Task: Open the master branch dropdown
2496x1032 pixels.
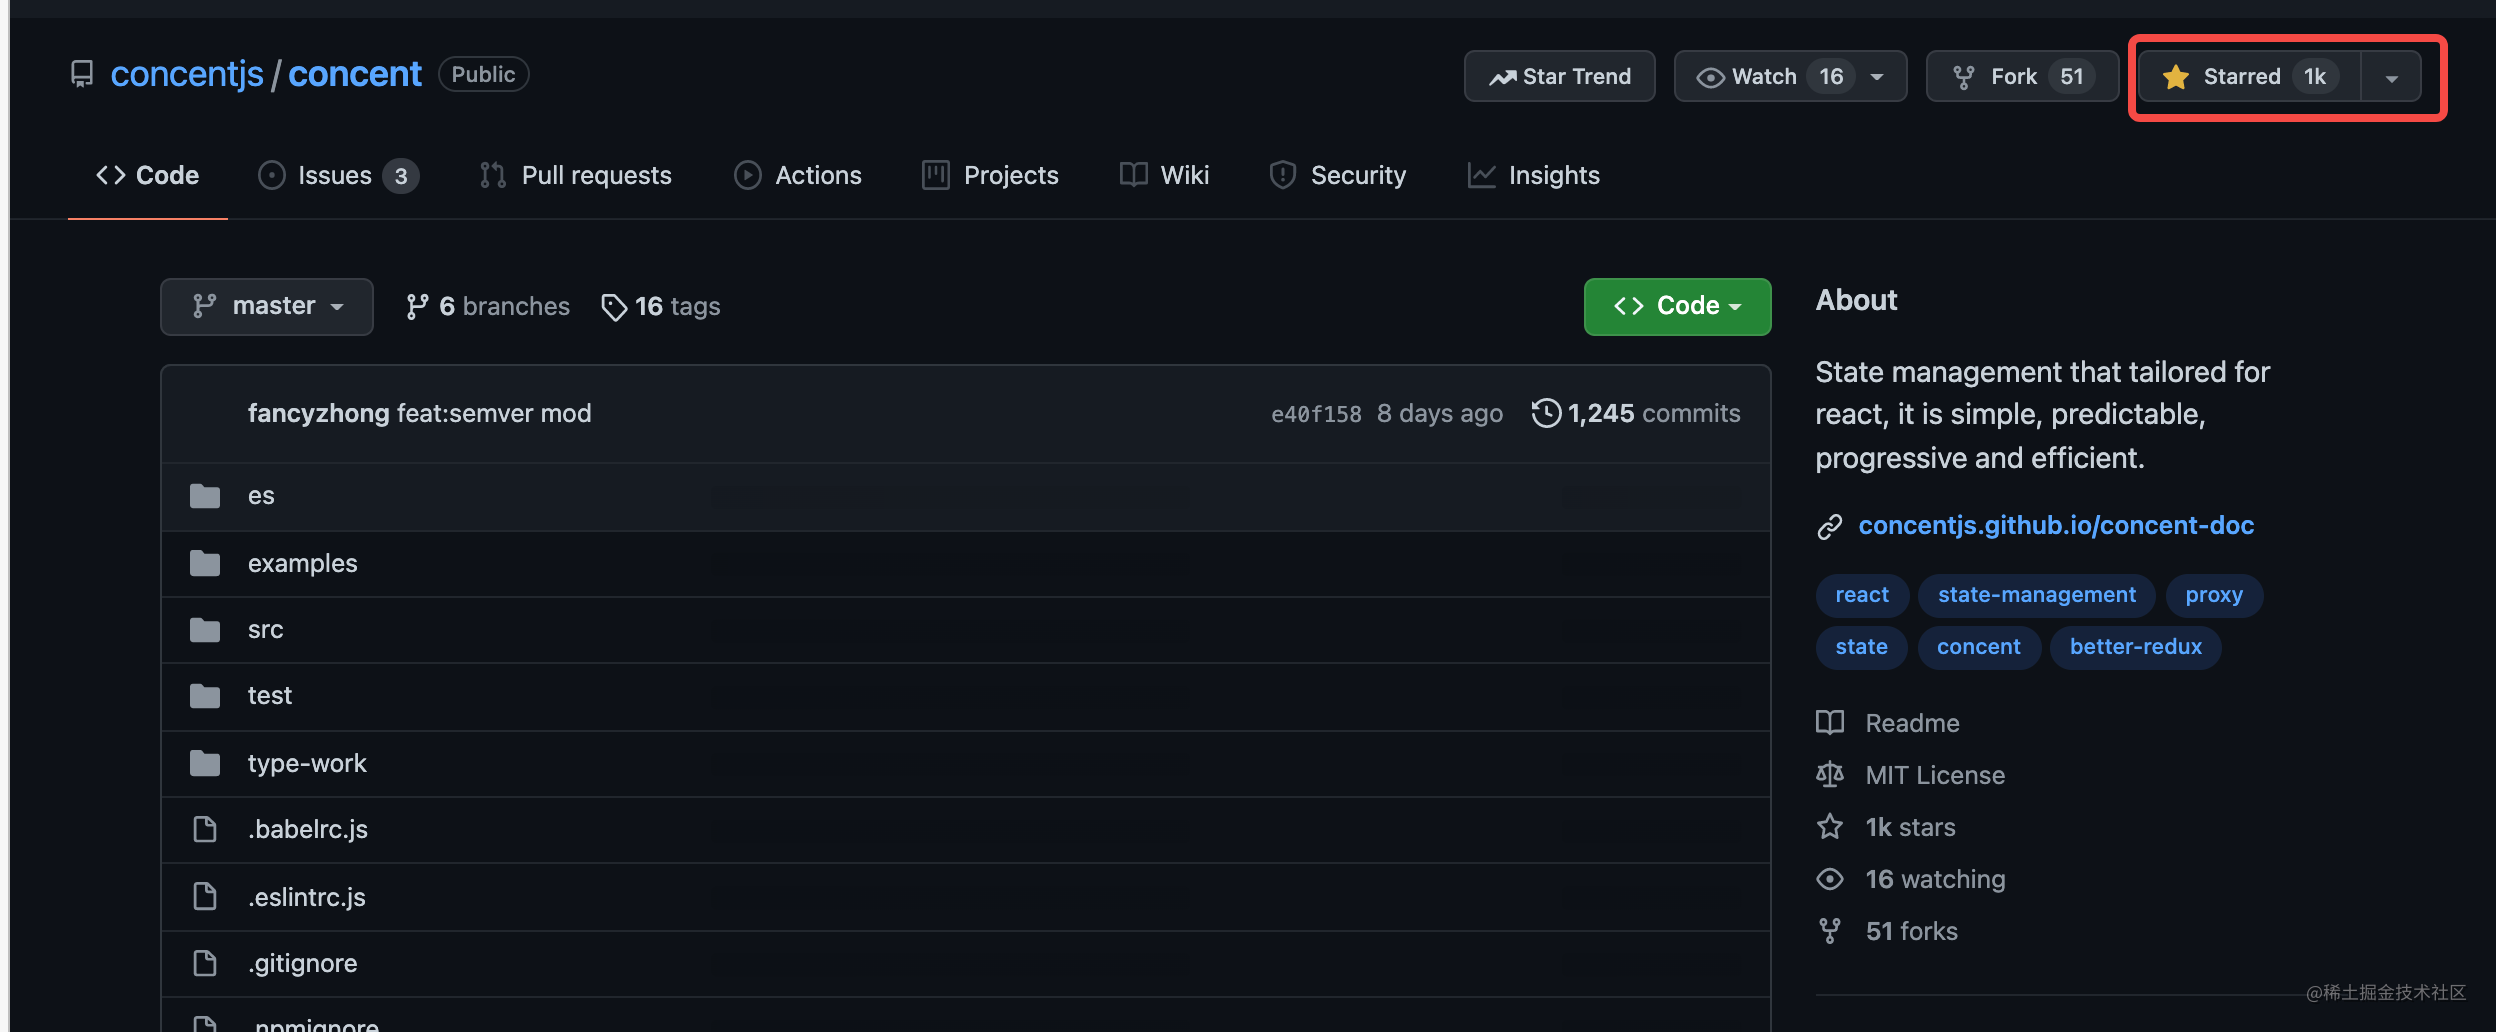Action: (x=267, y=306)
